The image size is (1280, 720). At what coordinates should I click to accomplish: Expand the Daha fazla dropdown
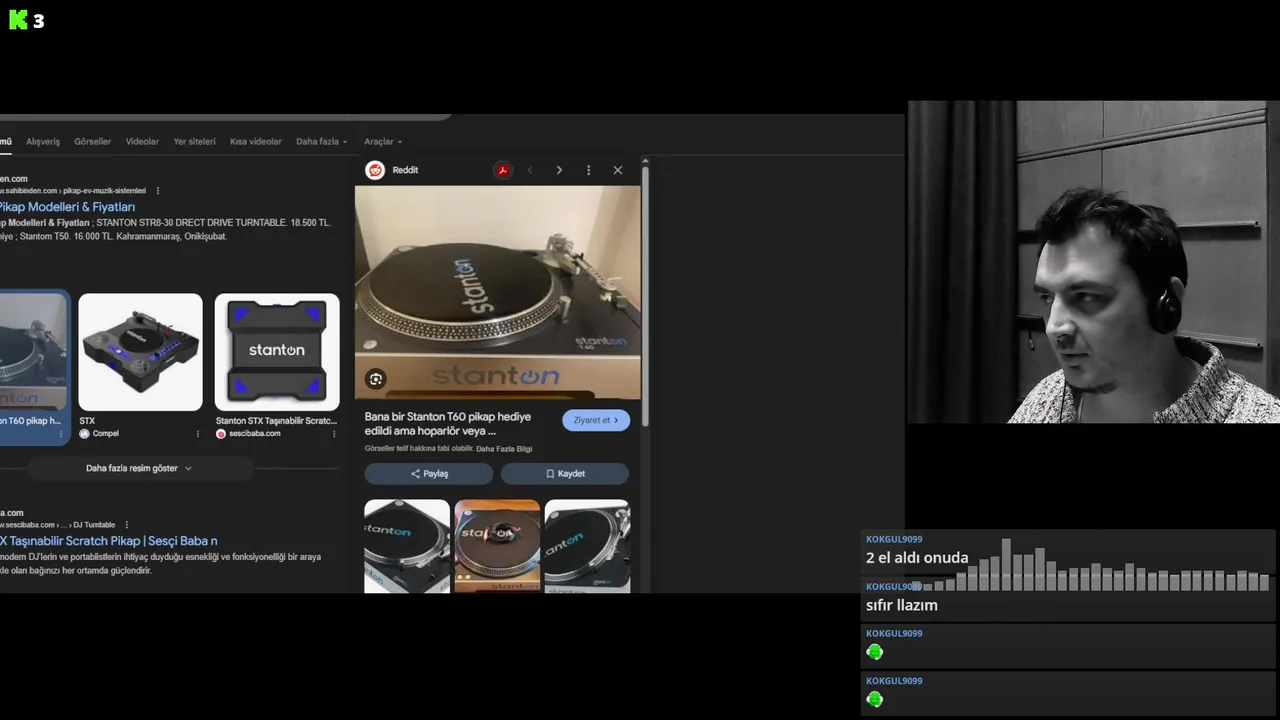pos(321,142)
